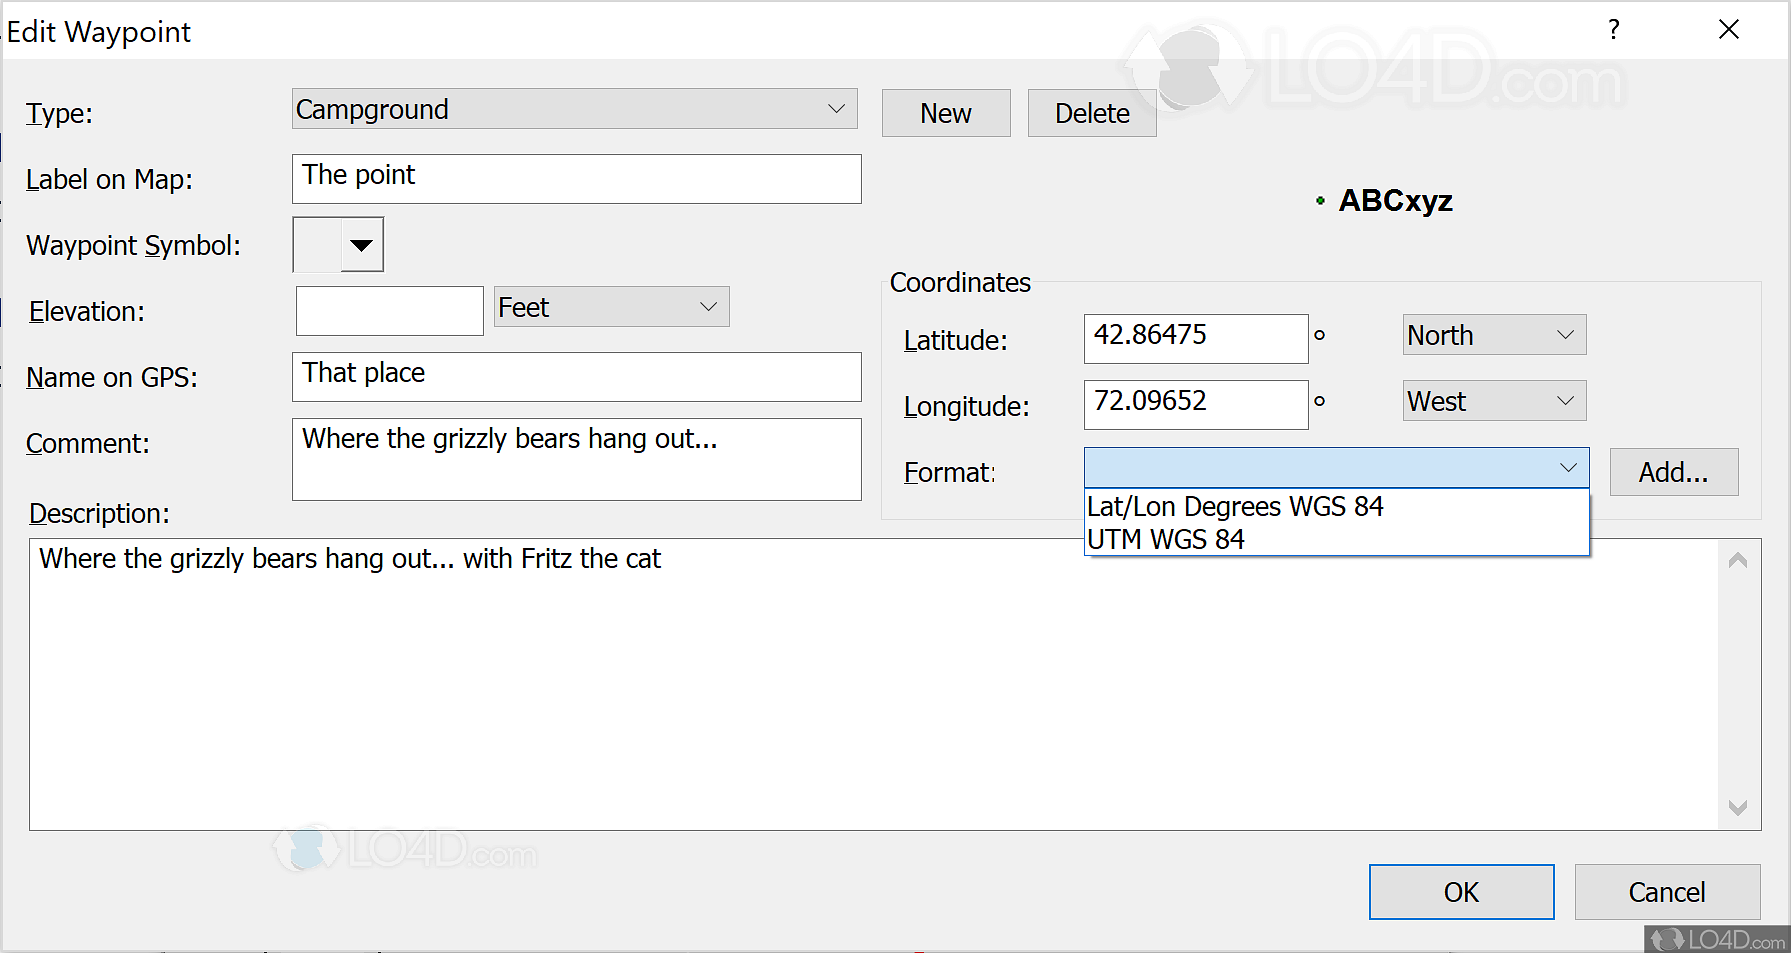
Task: Click the Add... format button
Action: pos(1673,472)
